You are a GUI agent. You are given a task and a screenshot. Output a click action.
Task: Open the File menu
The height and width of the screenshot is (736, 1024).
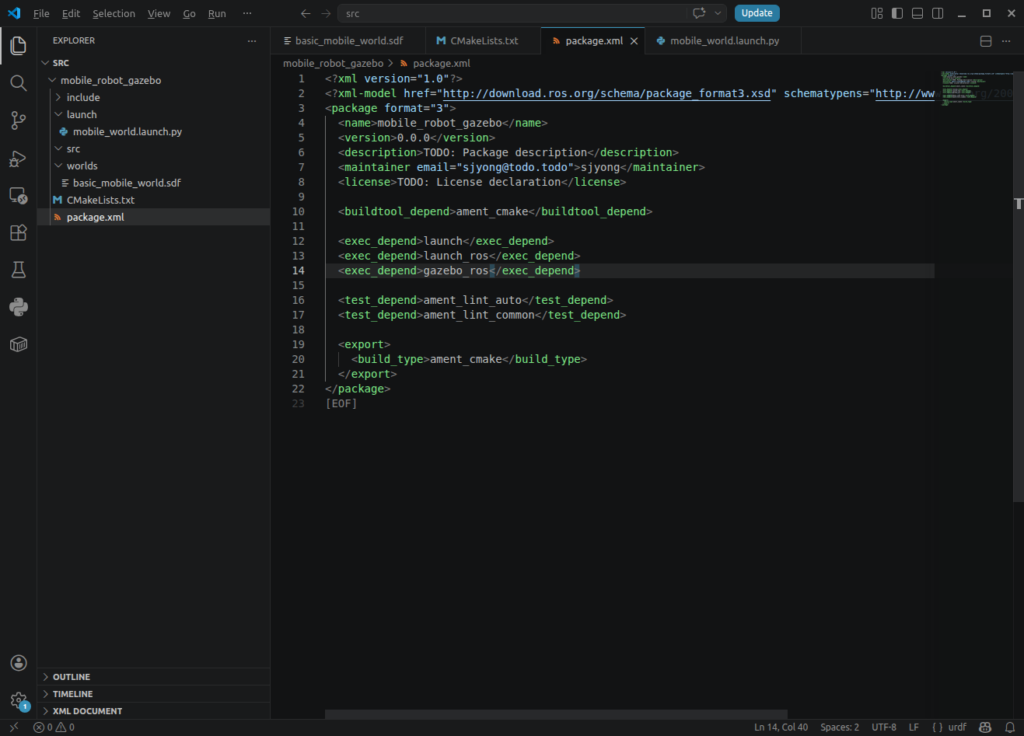(x=41, y=13)
